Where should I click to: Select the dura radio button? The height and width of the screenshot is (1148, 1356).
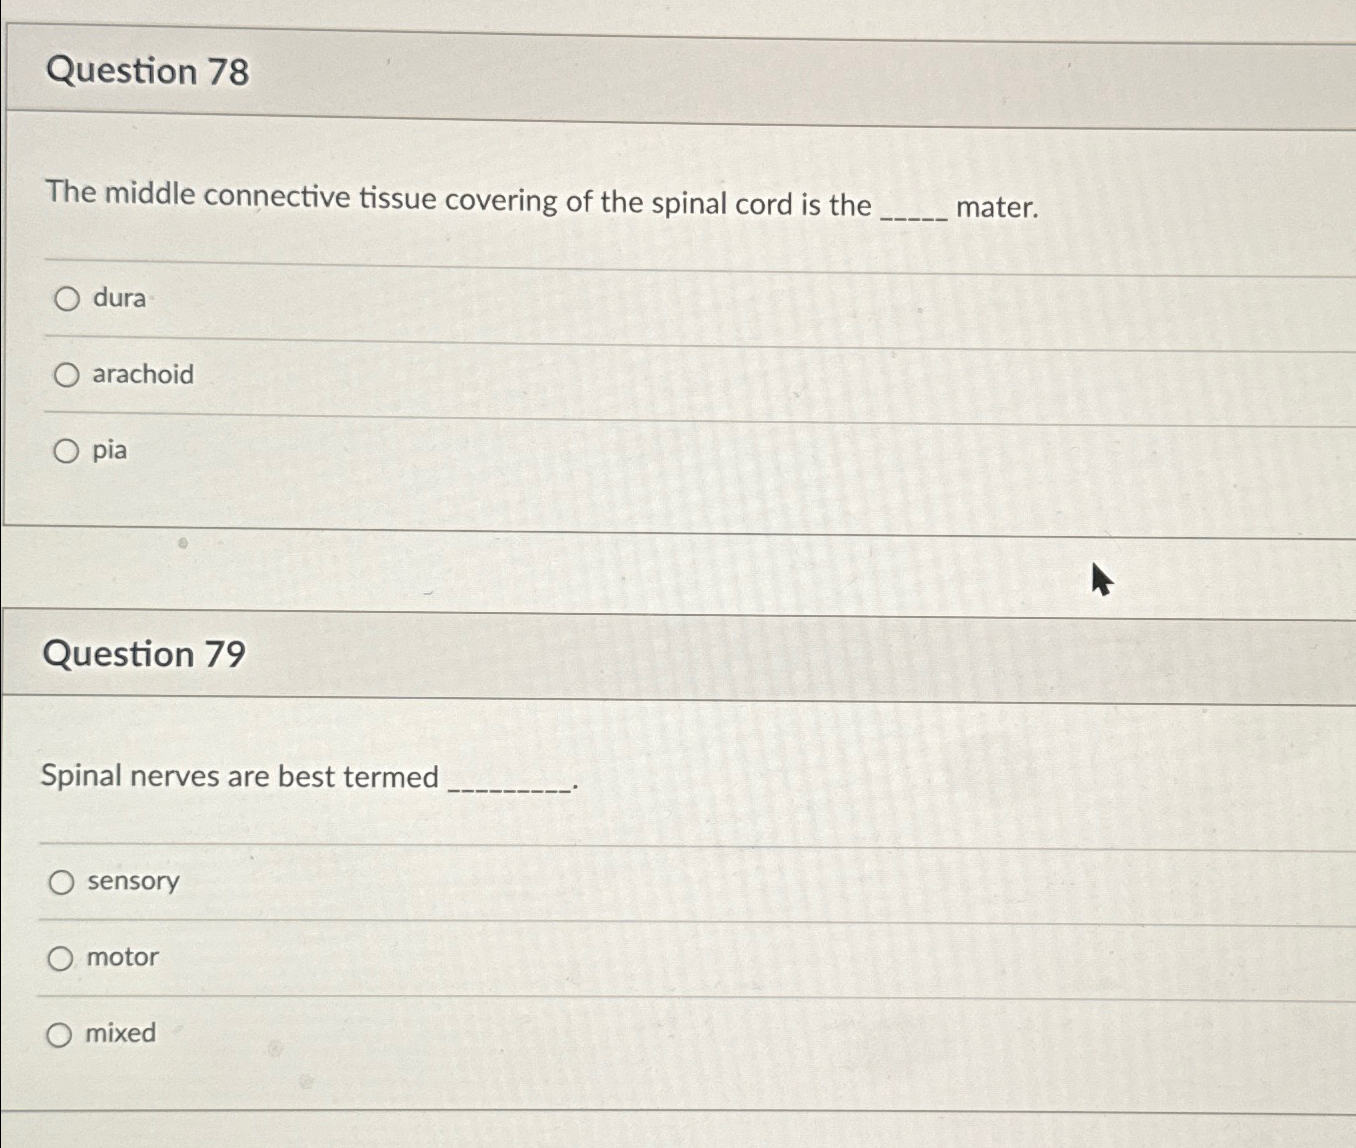coord(67,298)
